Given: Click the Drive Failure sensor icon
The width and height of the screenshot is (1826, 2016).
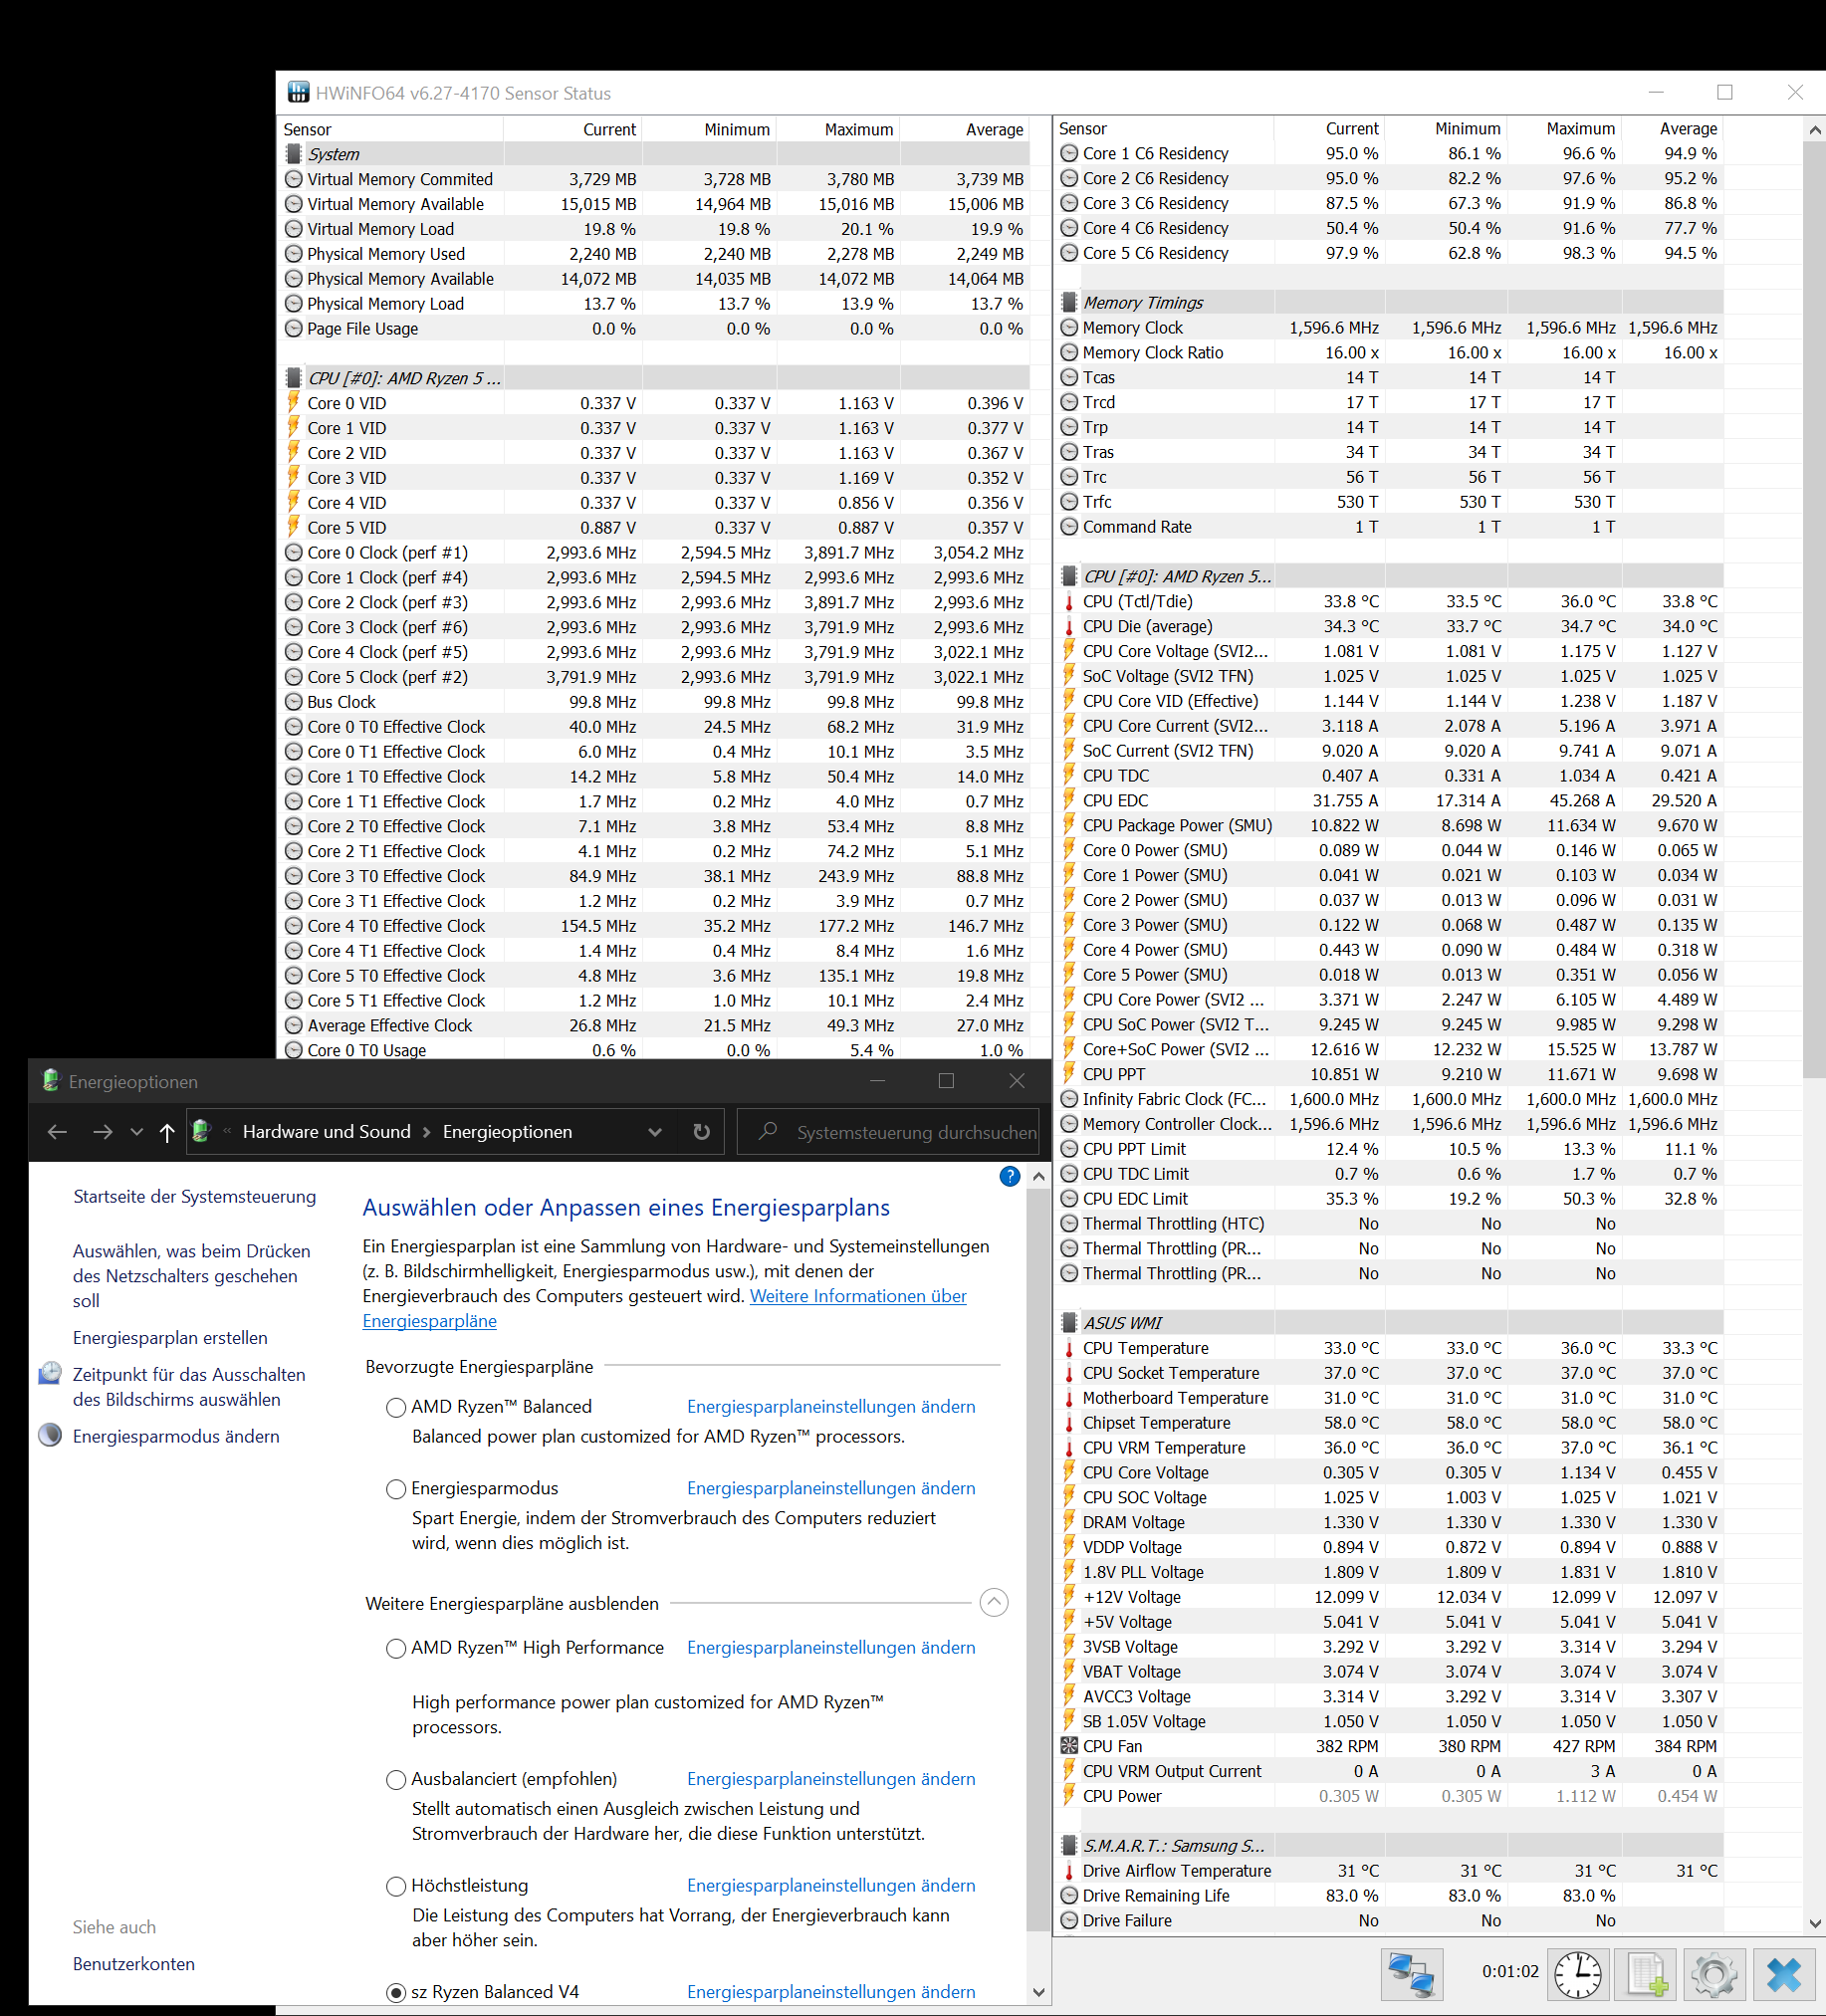Looking at the screenshot, I should (x=1069, y=1920).
